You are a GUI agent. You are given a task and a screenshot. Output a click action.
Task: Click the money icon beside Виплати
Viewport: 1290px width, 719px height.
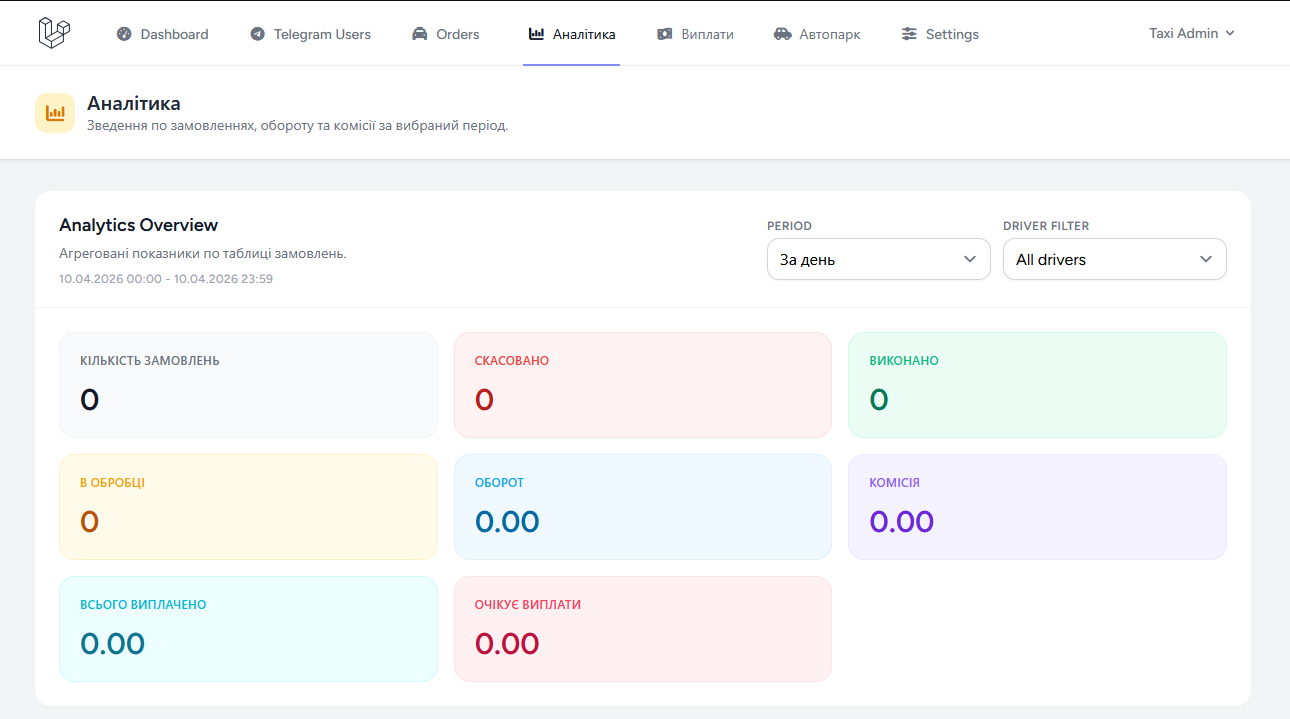pos(665,34)
